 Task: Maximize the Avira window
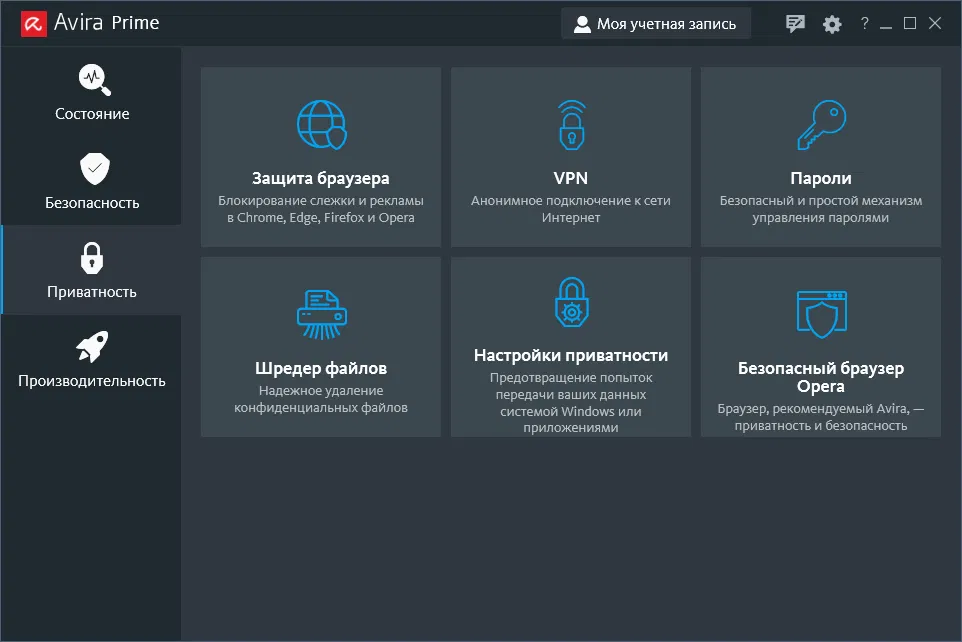(x=910, y=23)
